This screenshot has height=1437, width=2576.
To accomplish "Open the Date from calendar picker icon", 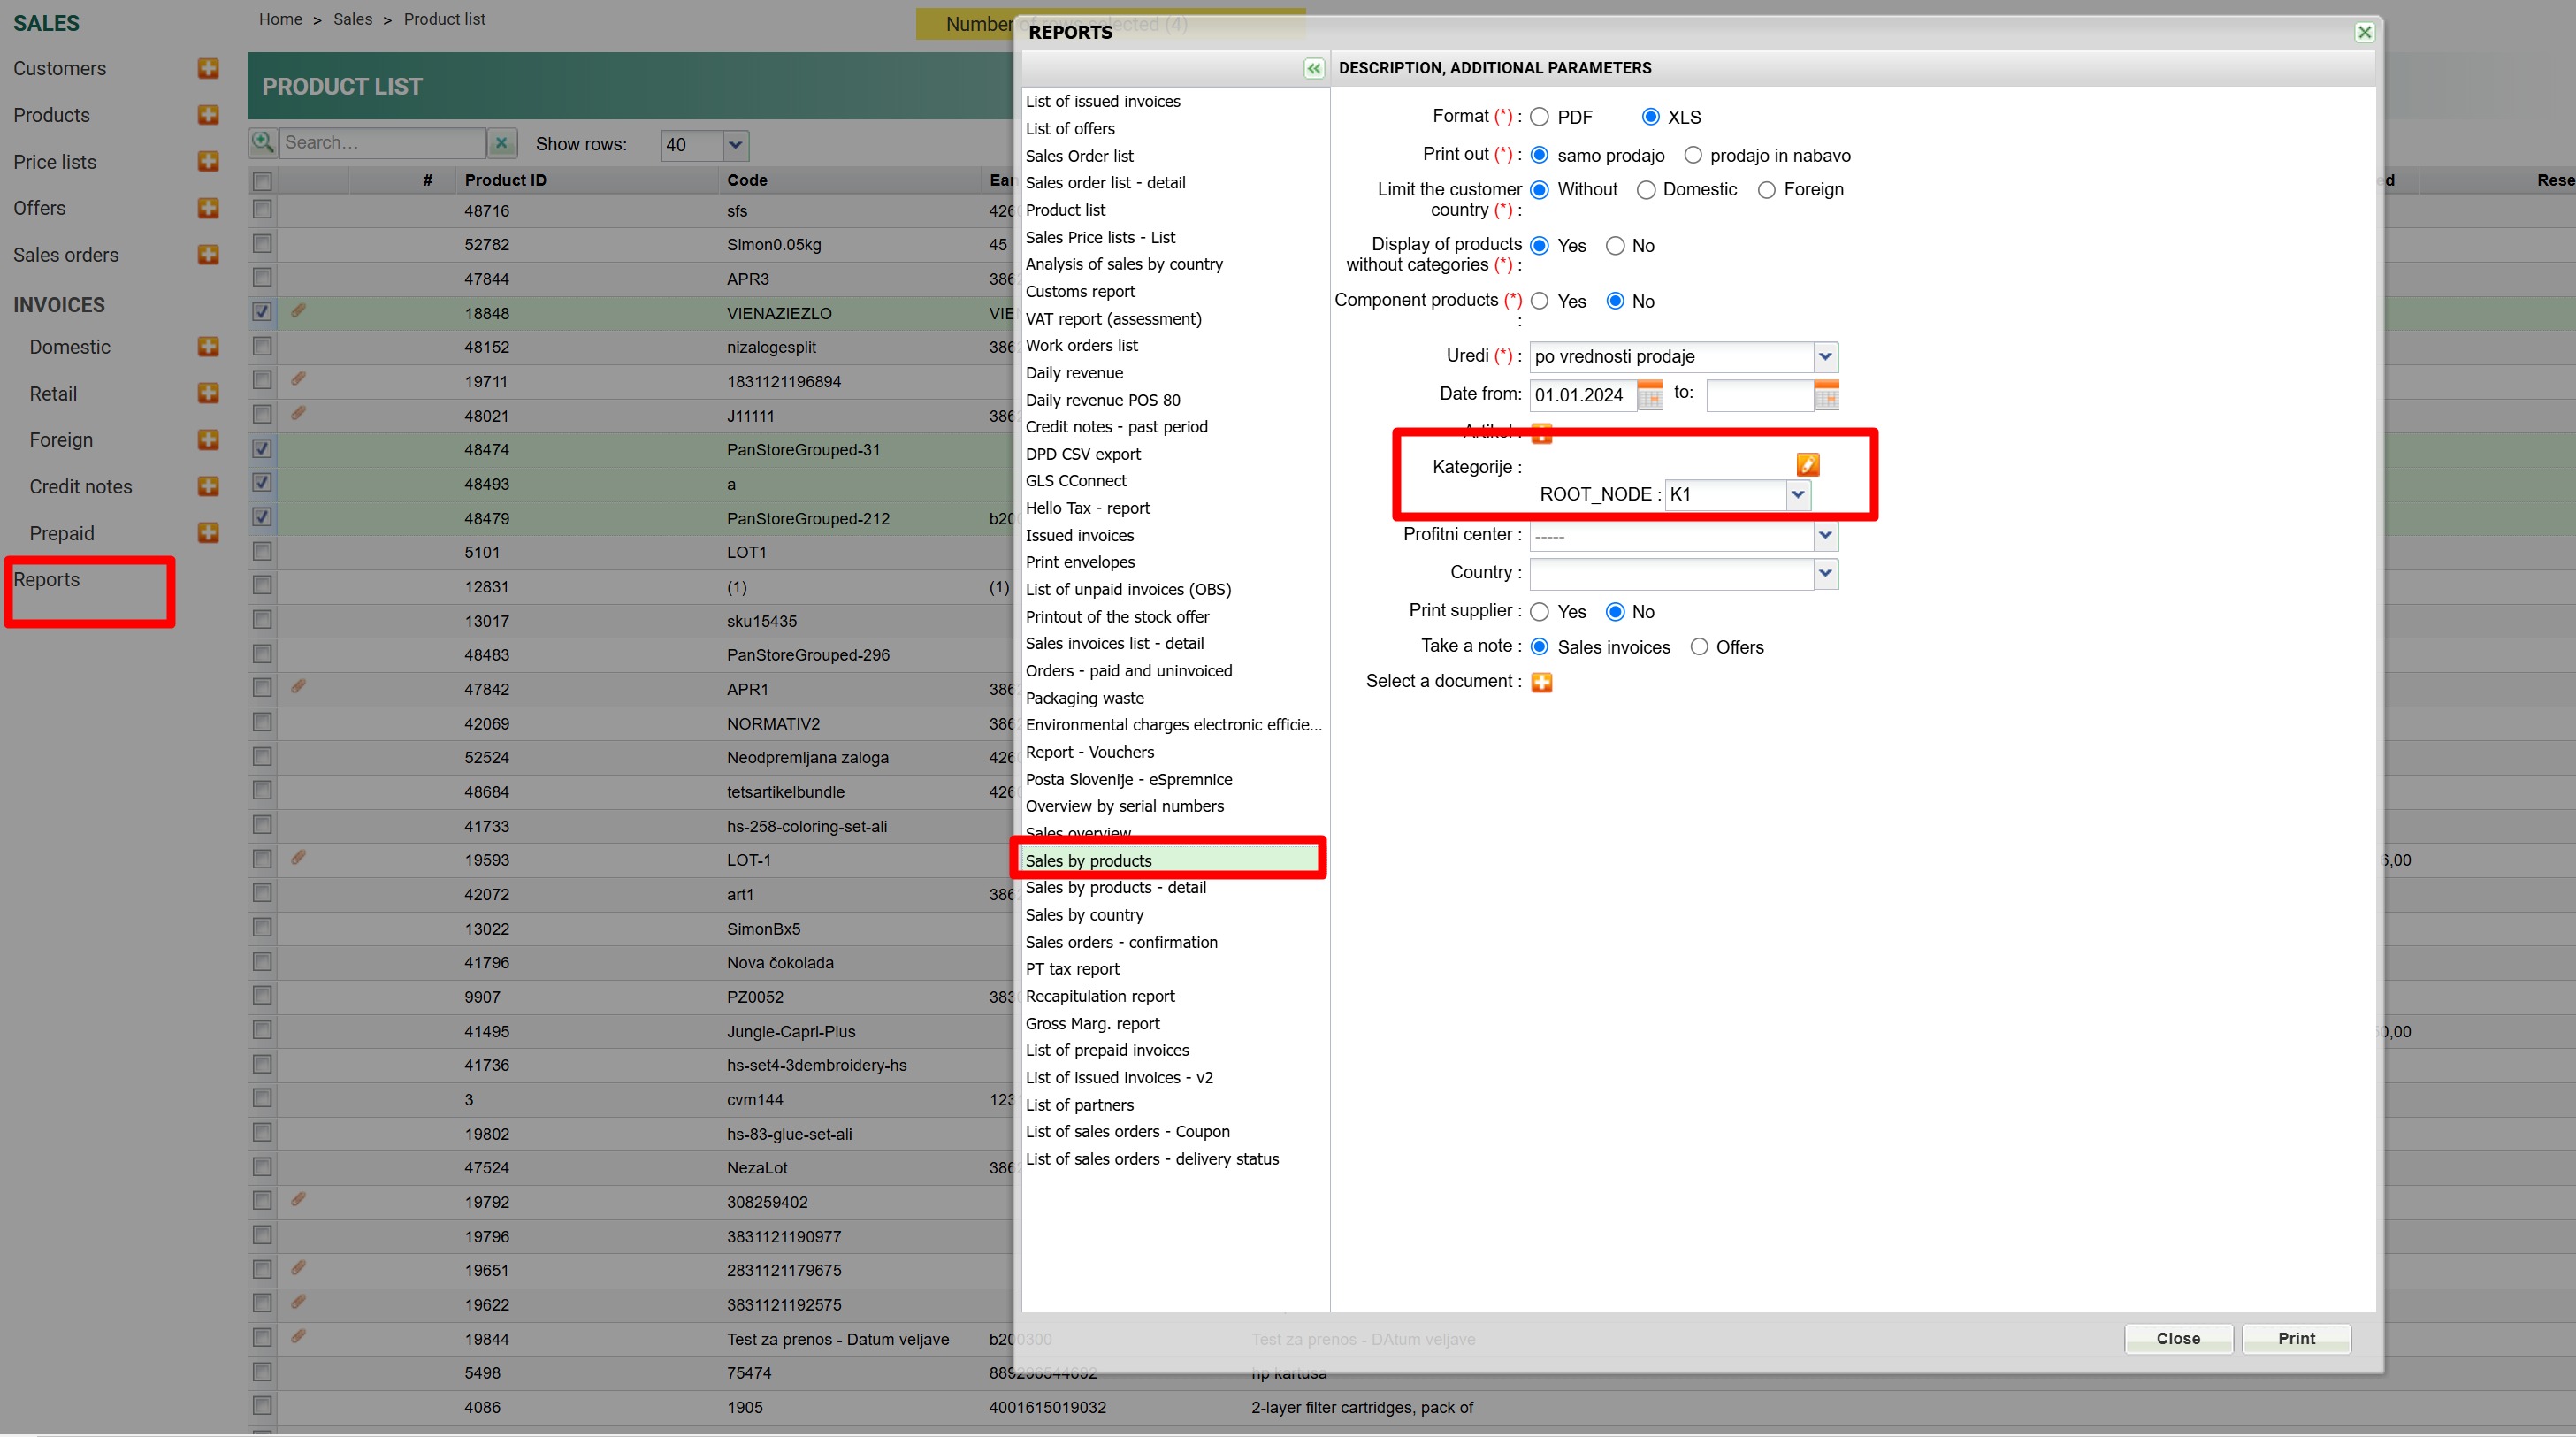I will coord(1649,395).
